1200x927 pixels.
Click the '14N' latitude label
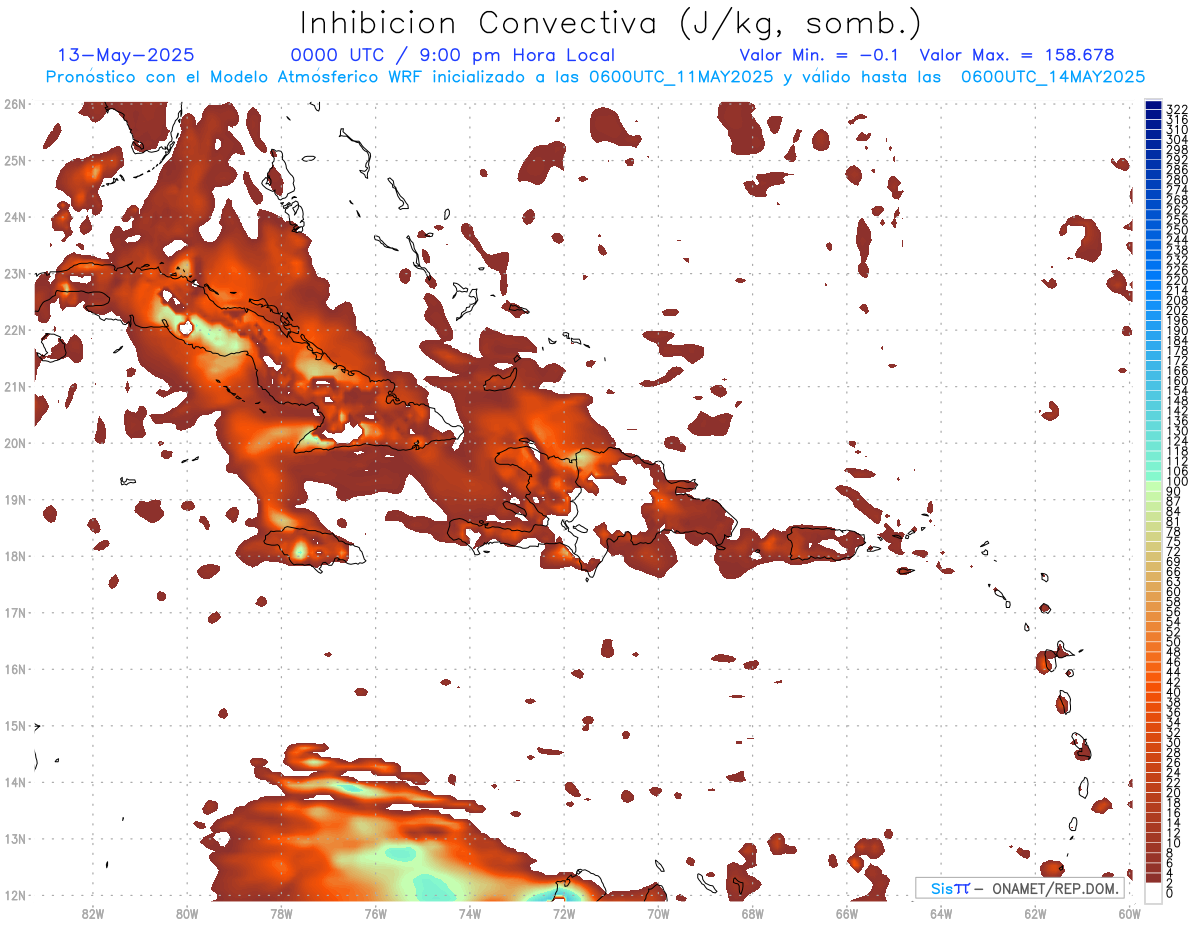coord(15,782)
